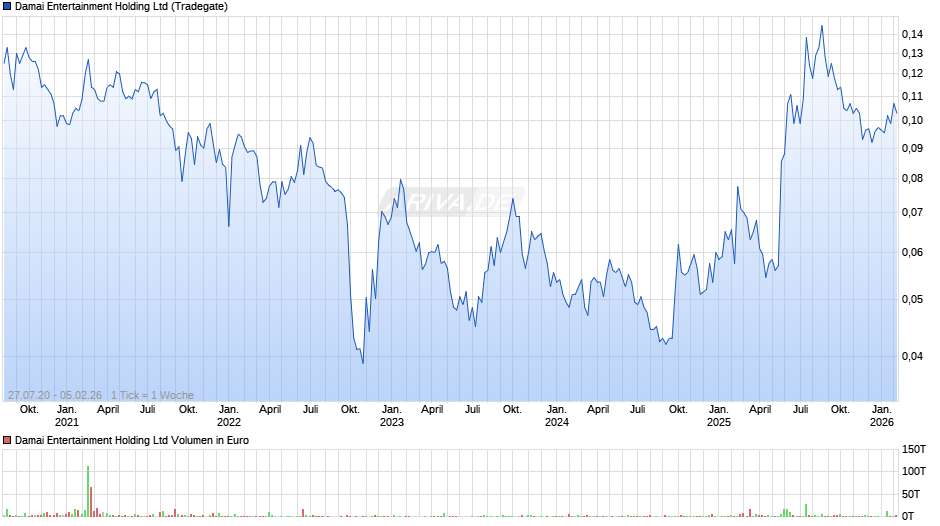Click the 0,09 price axis label
The image size is (940, 526).
912,148
